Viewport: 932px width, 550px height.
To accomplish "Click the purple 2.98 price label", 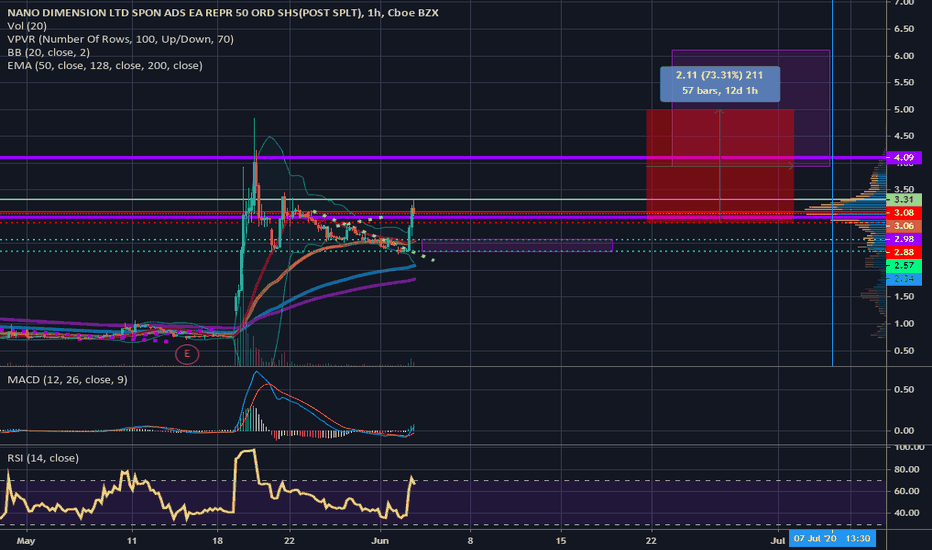I will coord(904,239).
